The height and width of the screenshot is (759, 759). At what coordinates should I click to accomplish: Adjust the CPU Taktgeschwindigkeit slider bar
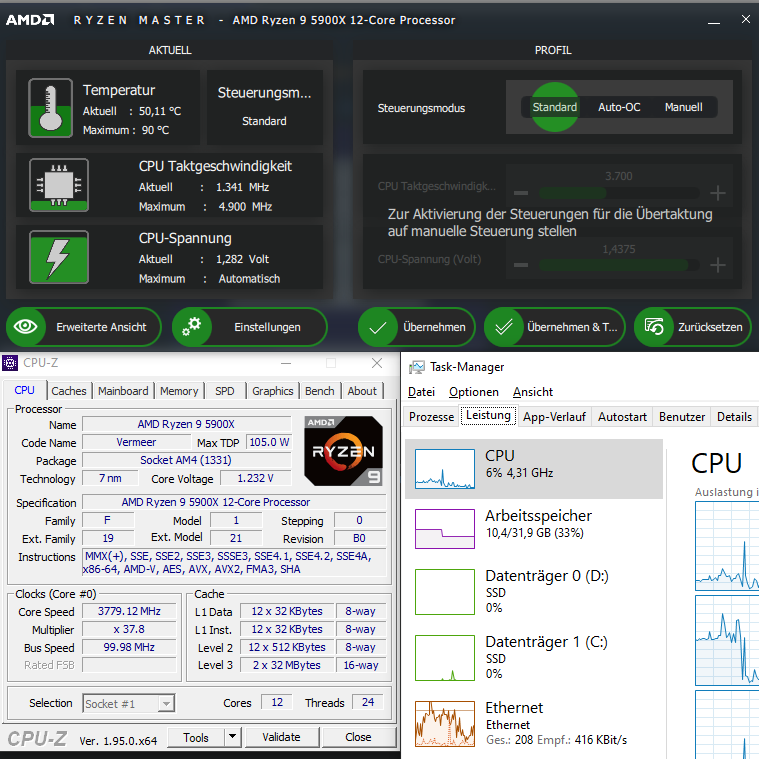pos(619,193)
